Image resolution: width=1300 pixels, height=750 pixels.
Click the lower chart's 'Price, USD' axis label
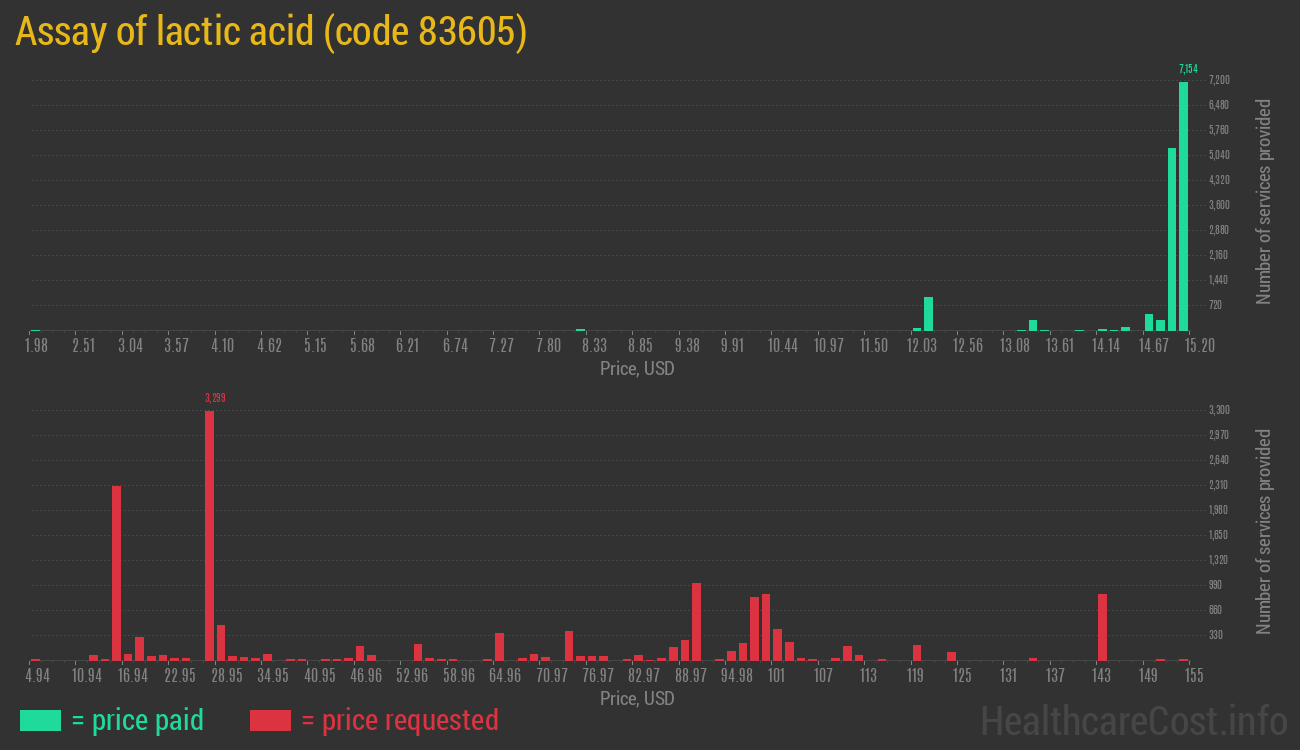637,698
